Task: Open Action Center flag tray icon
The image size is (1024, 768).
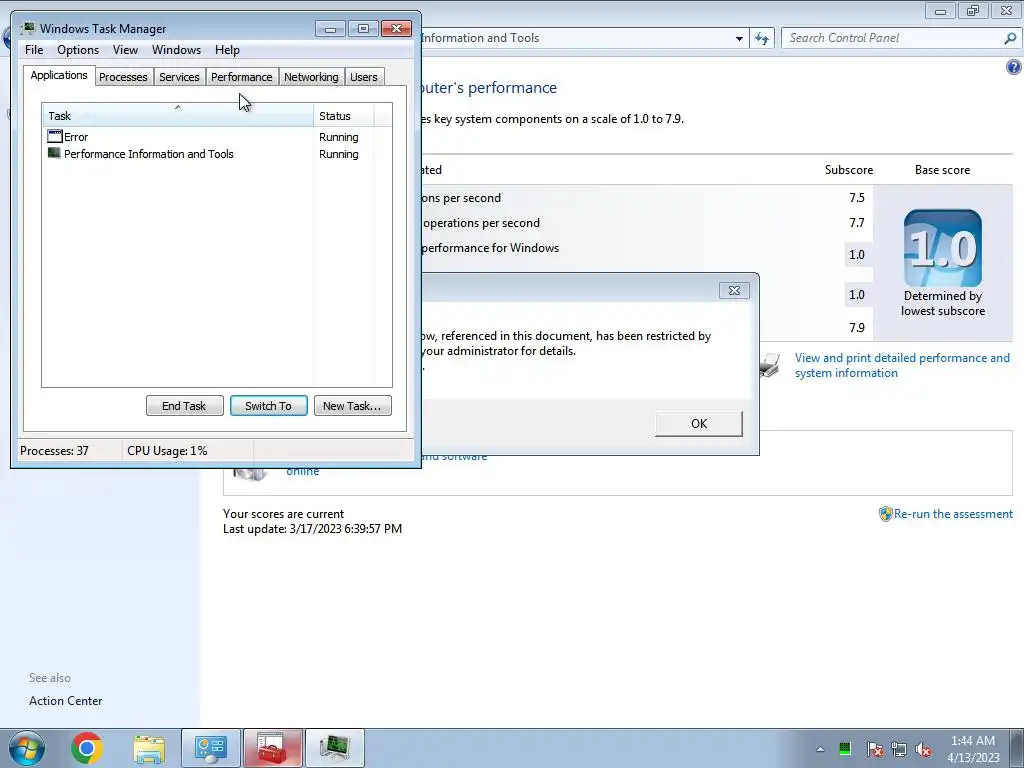Action: coord(874,749)
